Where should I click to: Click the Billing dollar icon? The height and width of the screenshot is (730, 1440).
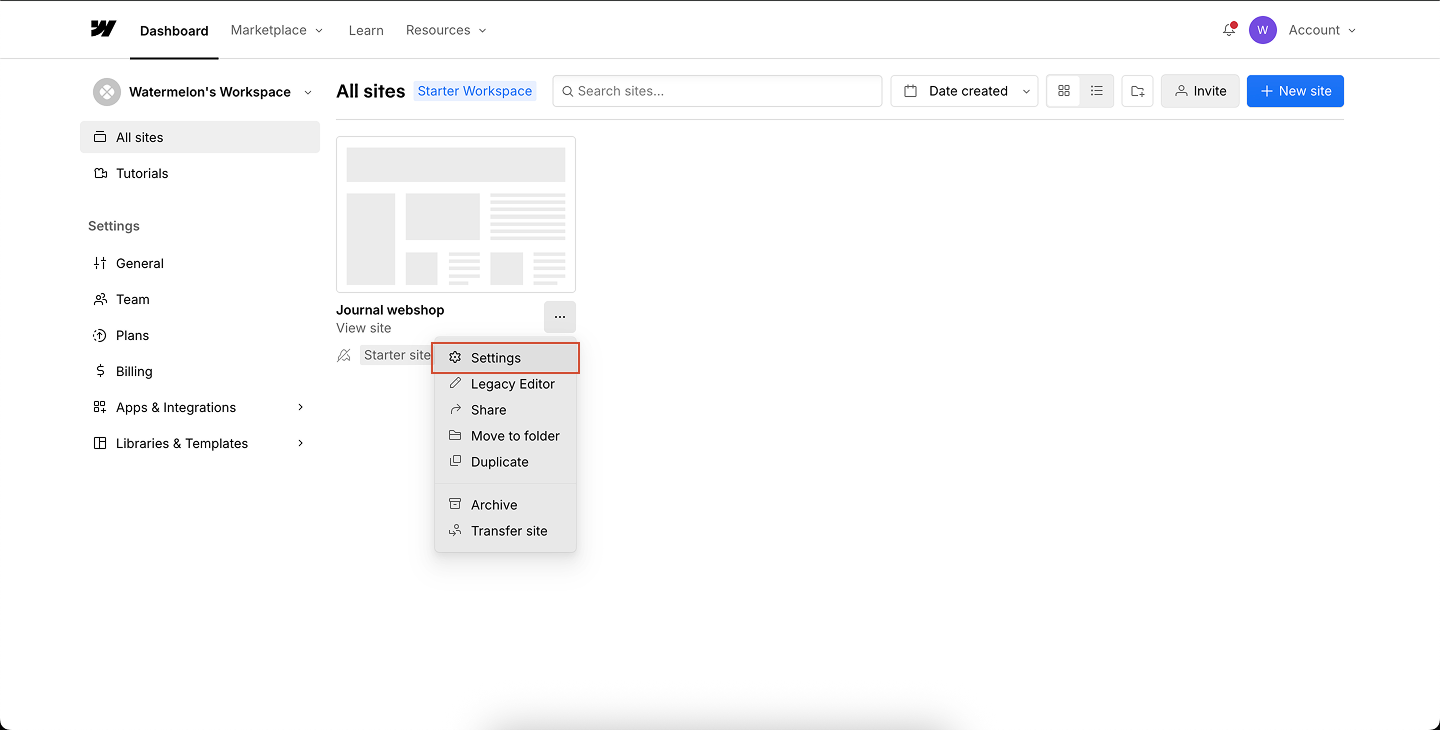[x=100, y=371]
